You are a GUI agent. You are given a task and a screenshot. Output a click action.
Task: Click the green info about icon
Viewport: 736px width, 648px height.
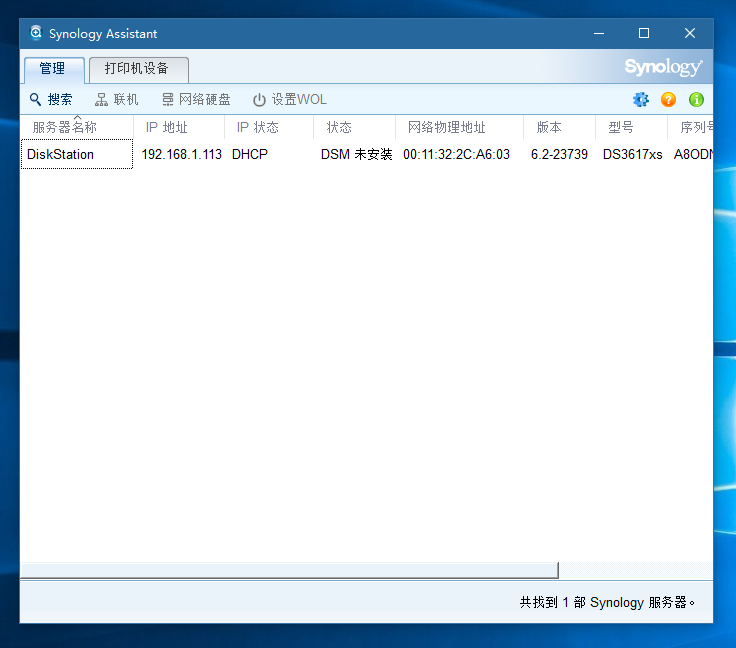(696, 100)
